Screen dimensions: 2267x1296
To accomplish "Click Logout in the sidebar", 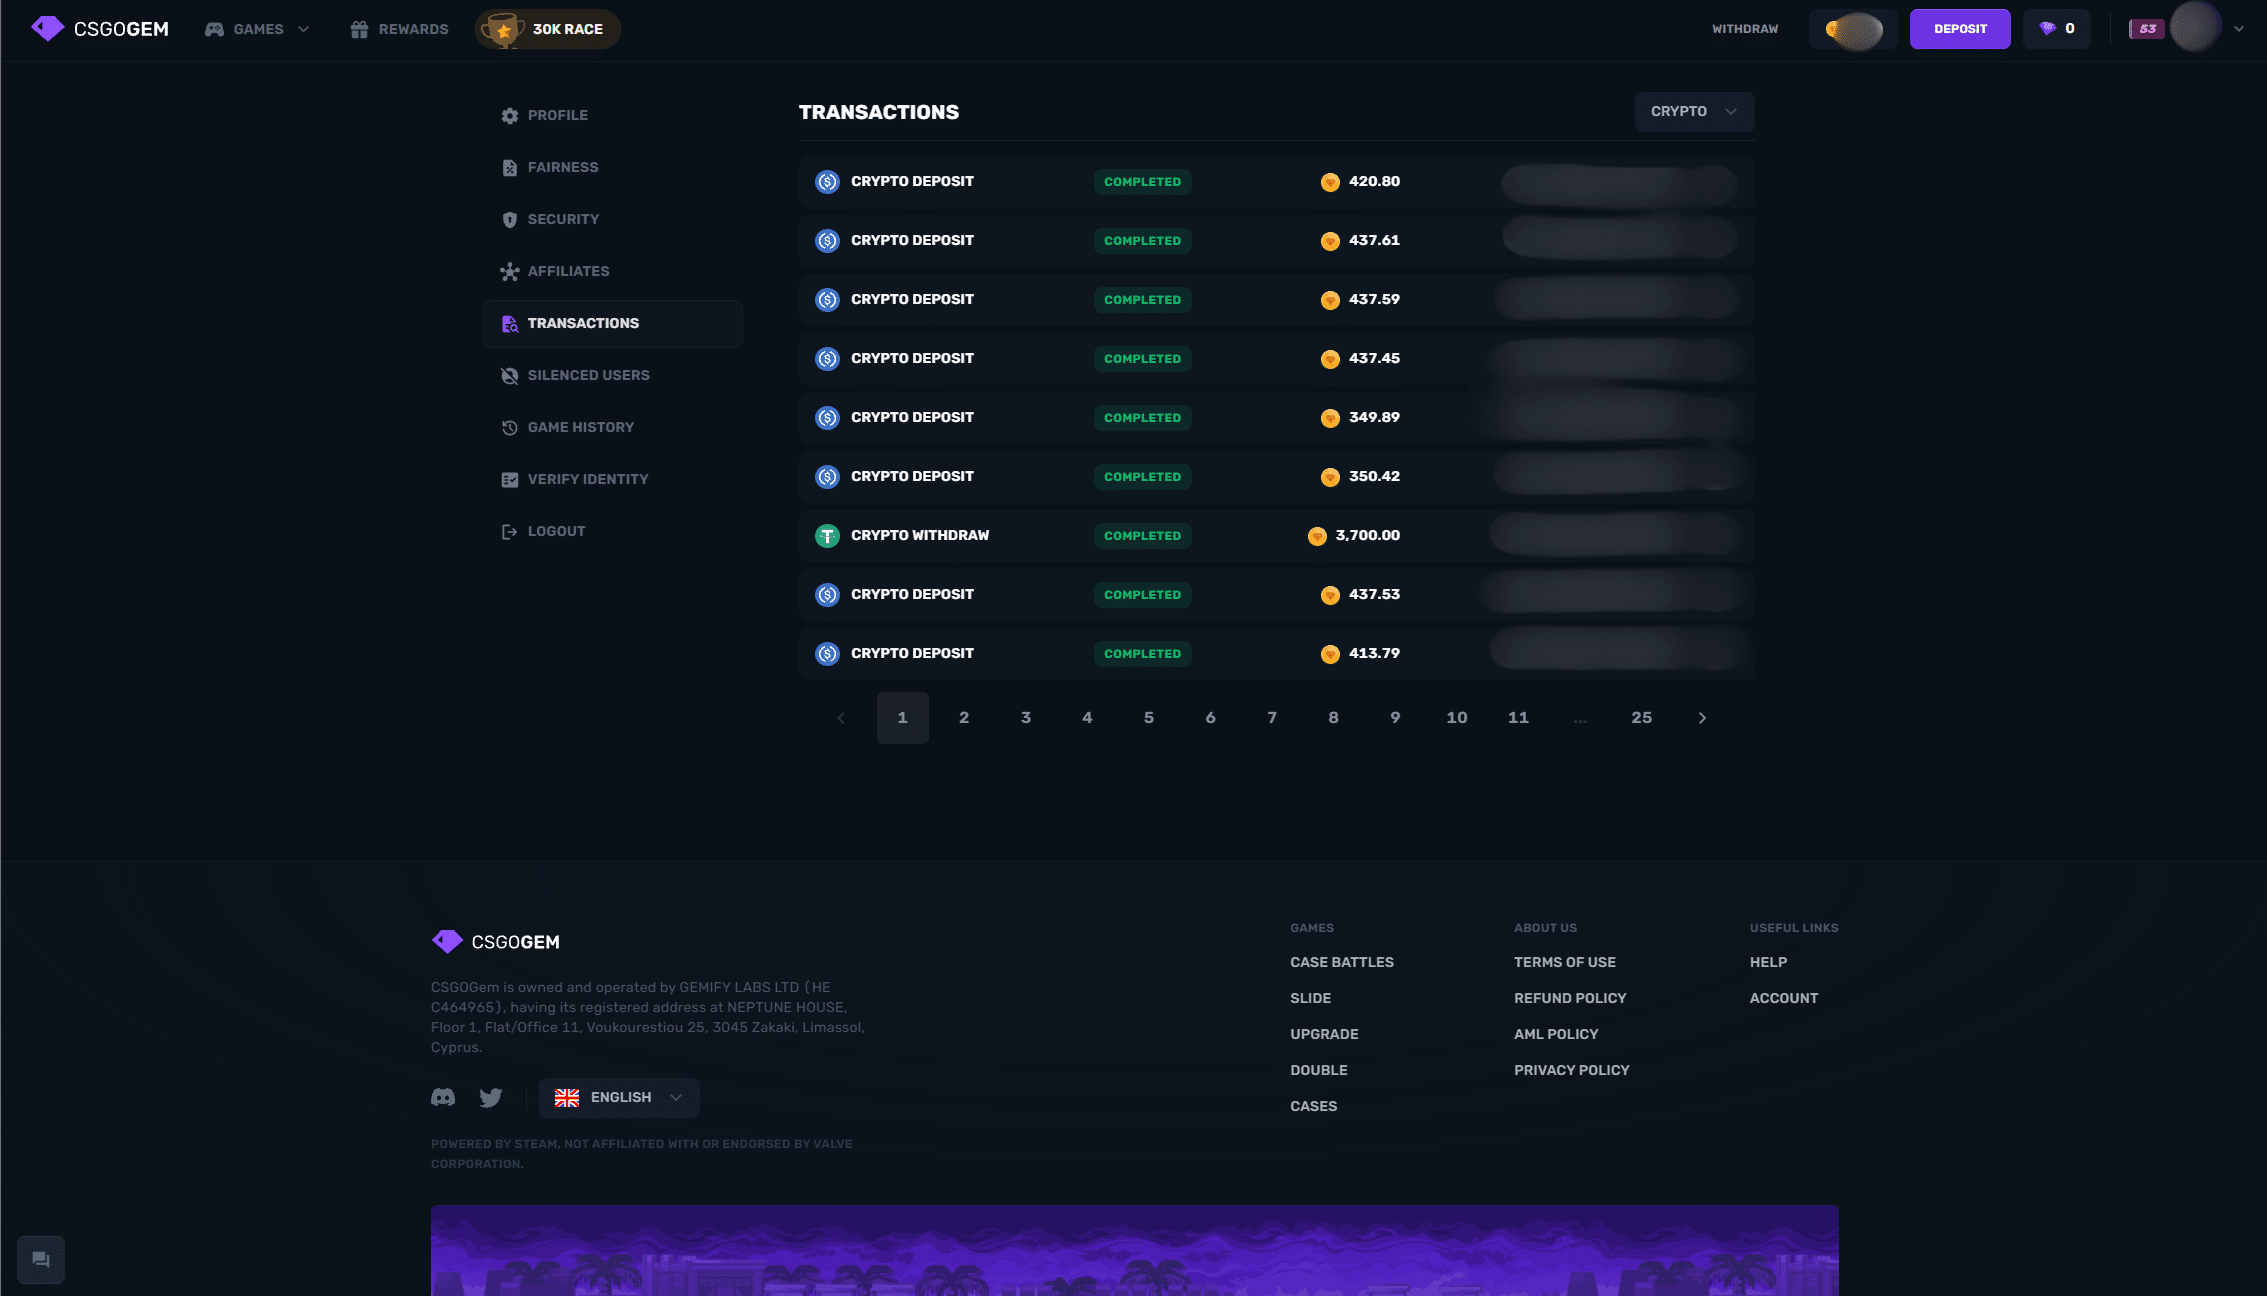I will [612, 531].
